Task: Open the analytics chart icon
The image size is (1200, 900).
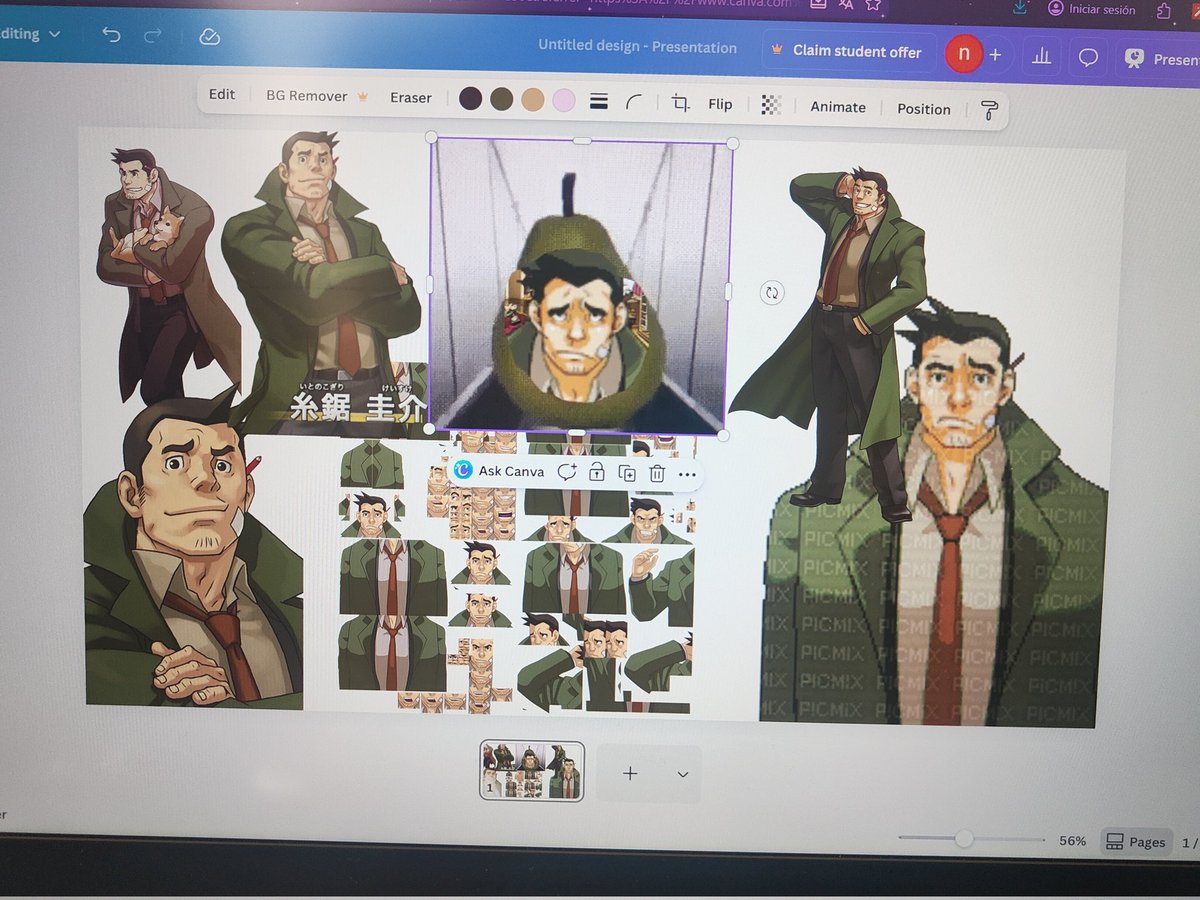Action: (x=1041, y=56)
